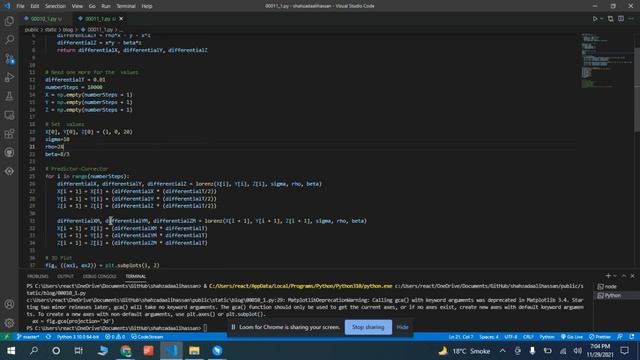This screenshot has height=360, width=640.
Task: Click the 00011_1.py breadcrumb segment
Action: pos(97,30)
